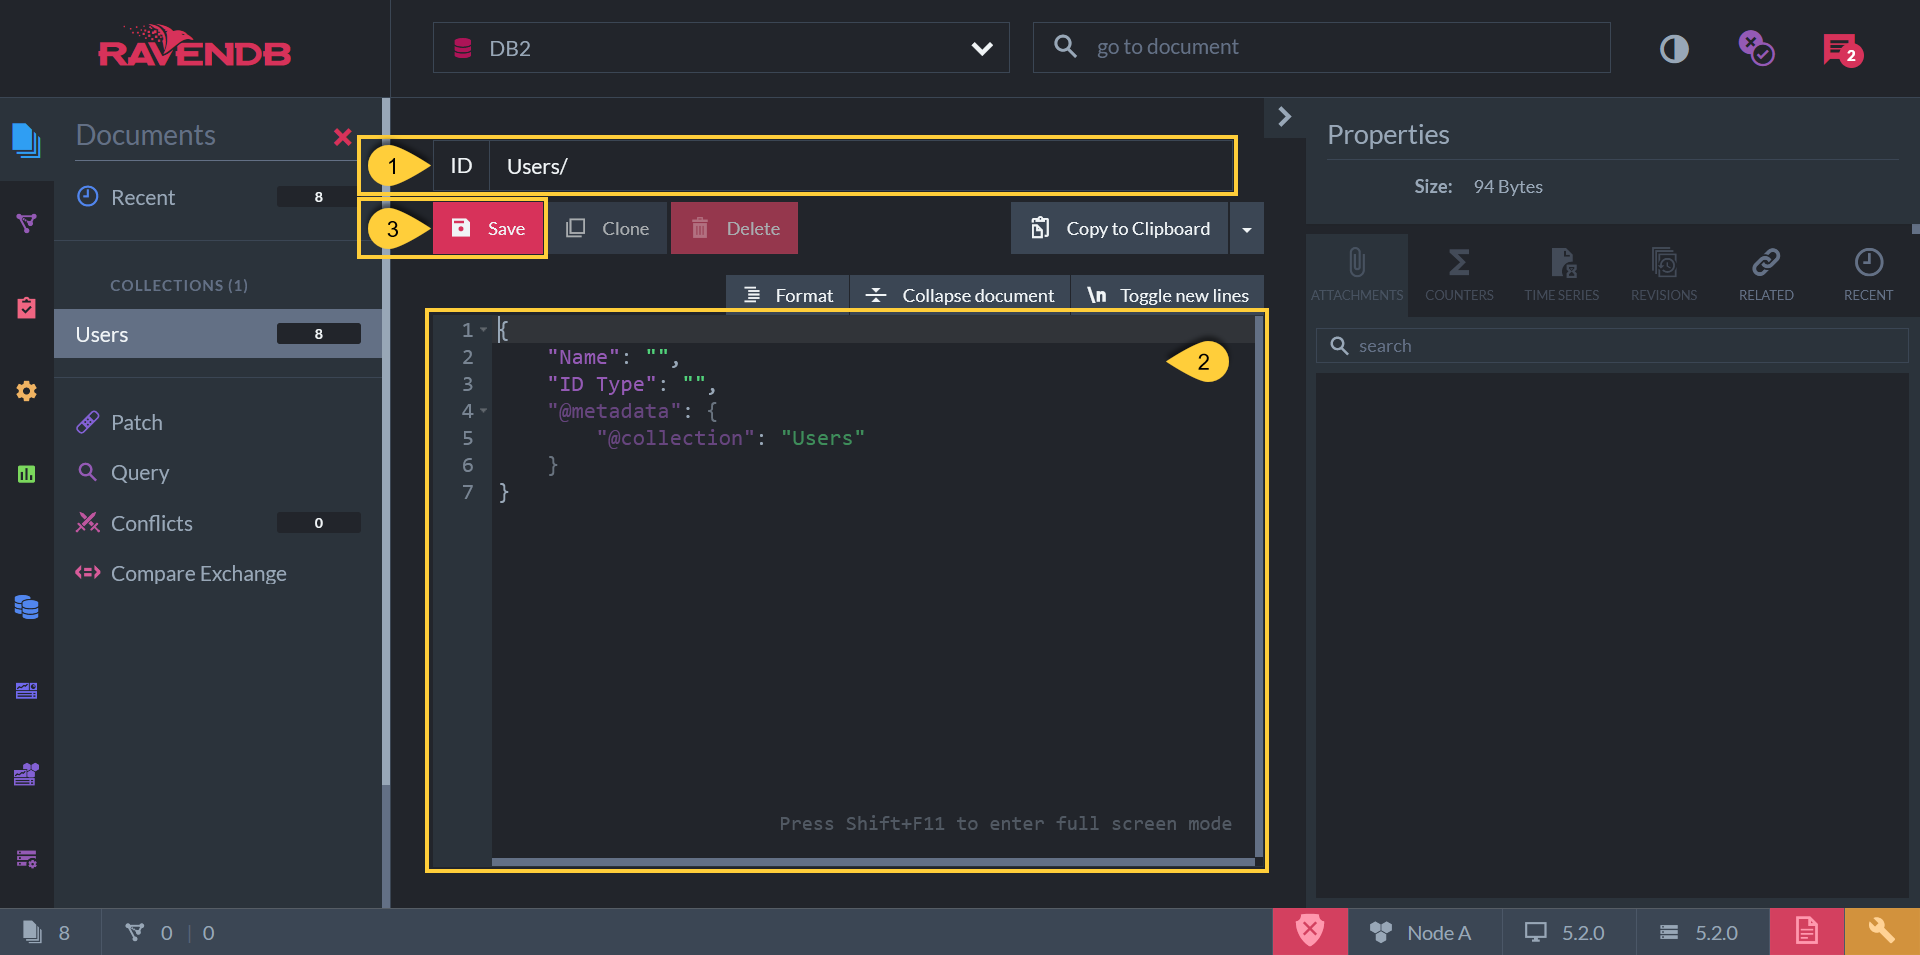Delete the document

[734, 229]
